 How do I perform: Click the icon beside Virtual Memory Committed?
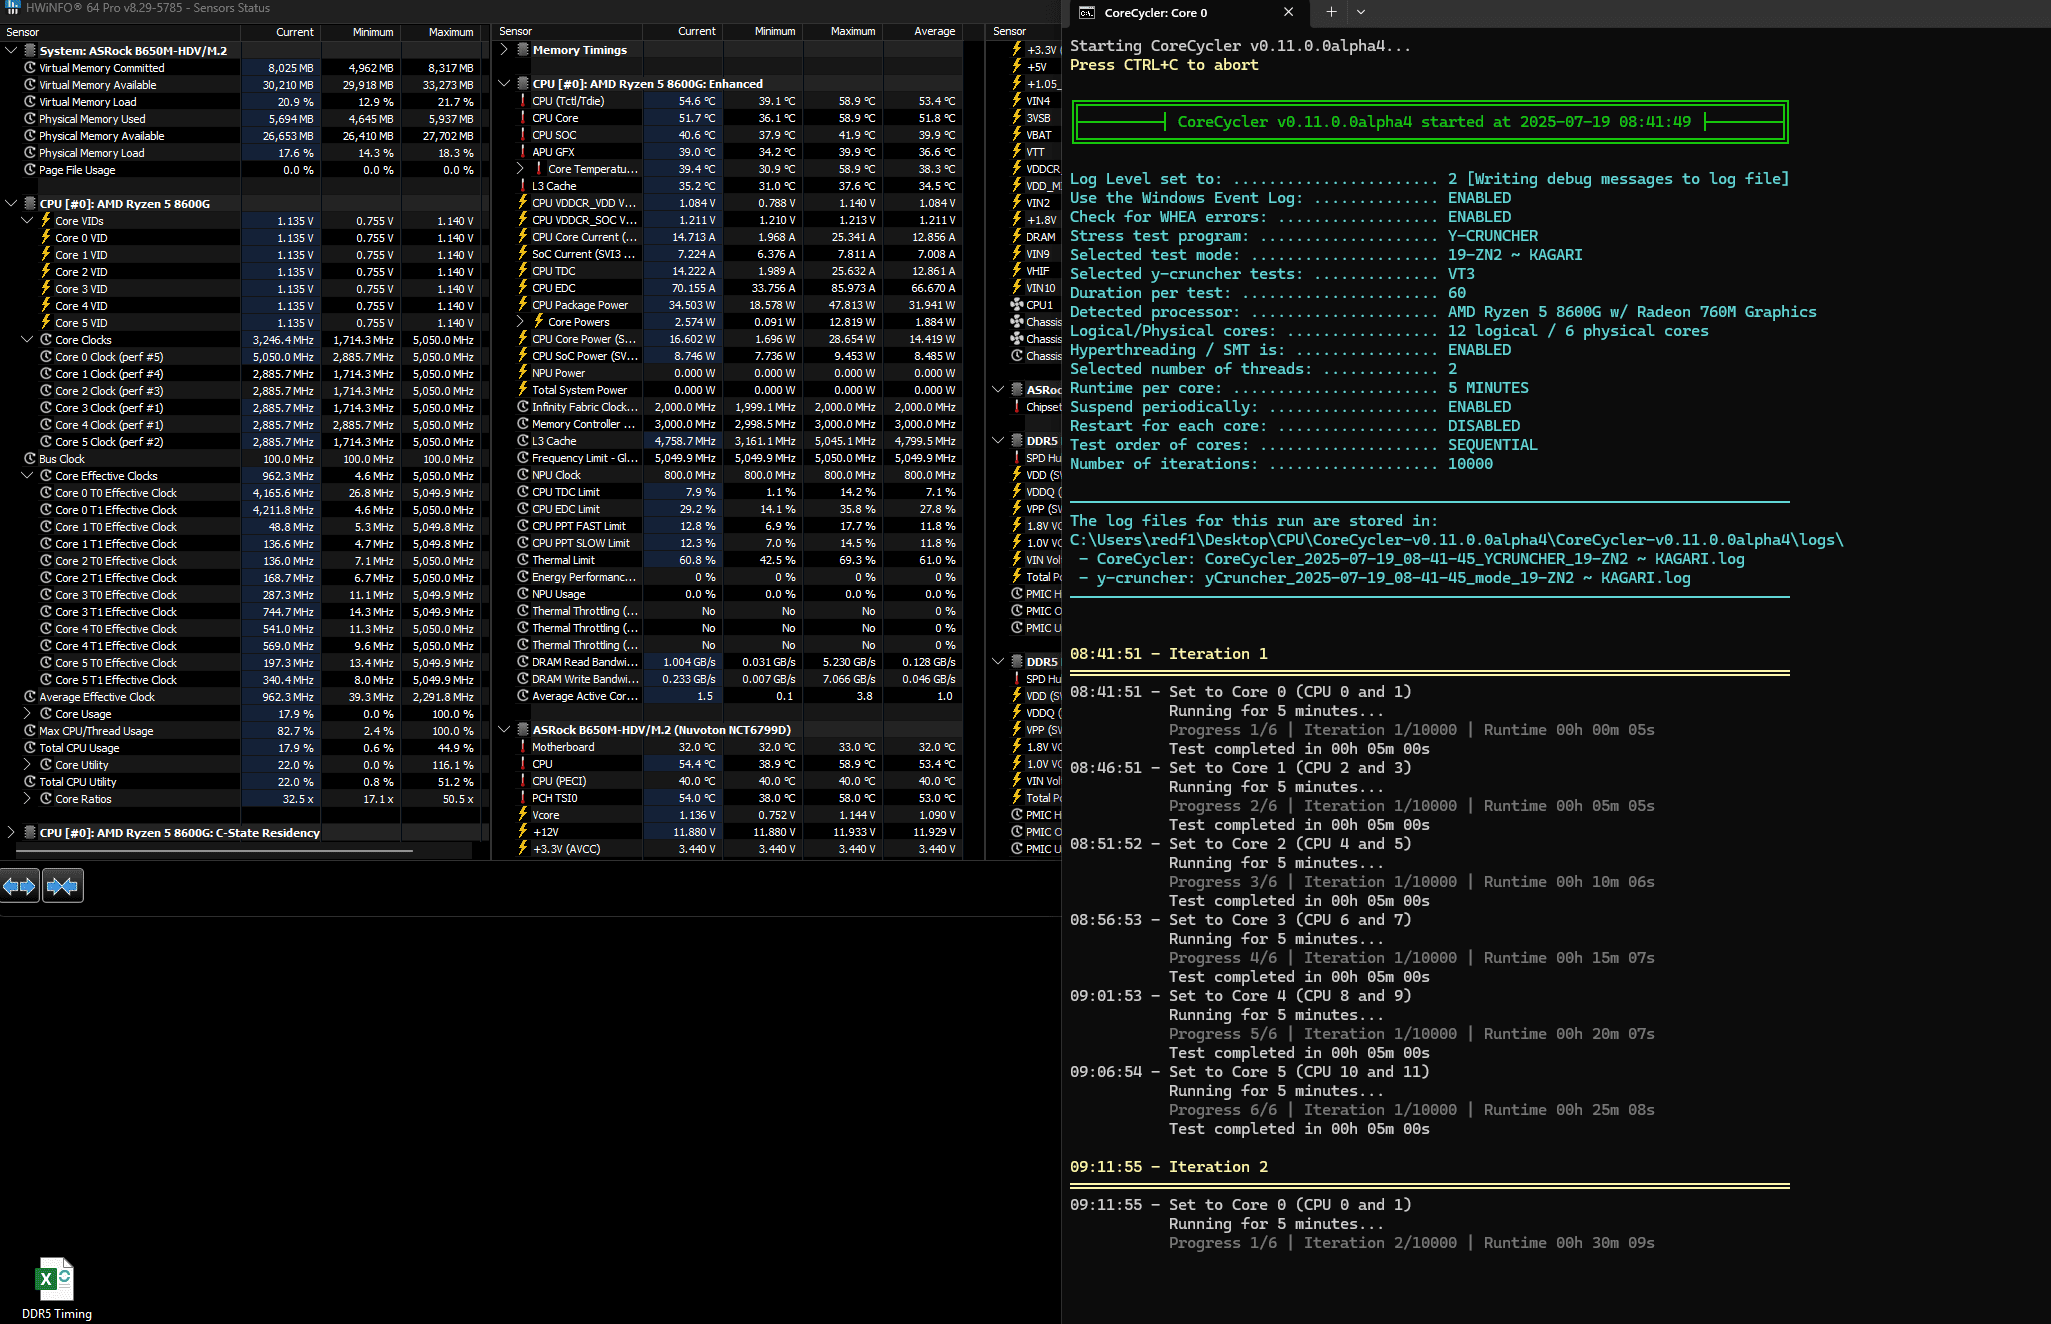coord(30,68)
